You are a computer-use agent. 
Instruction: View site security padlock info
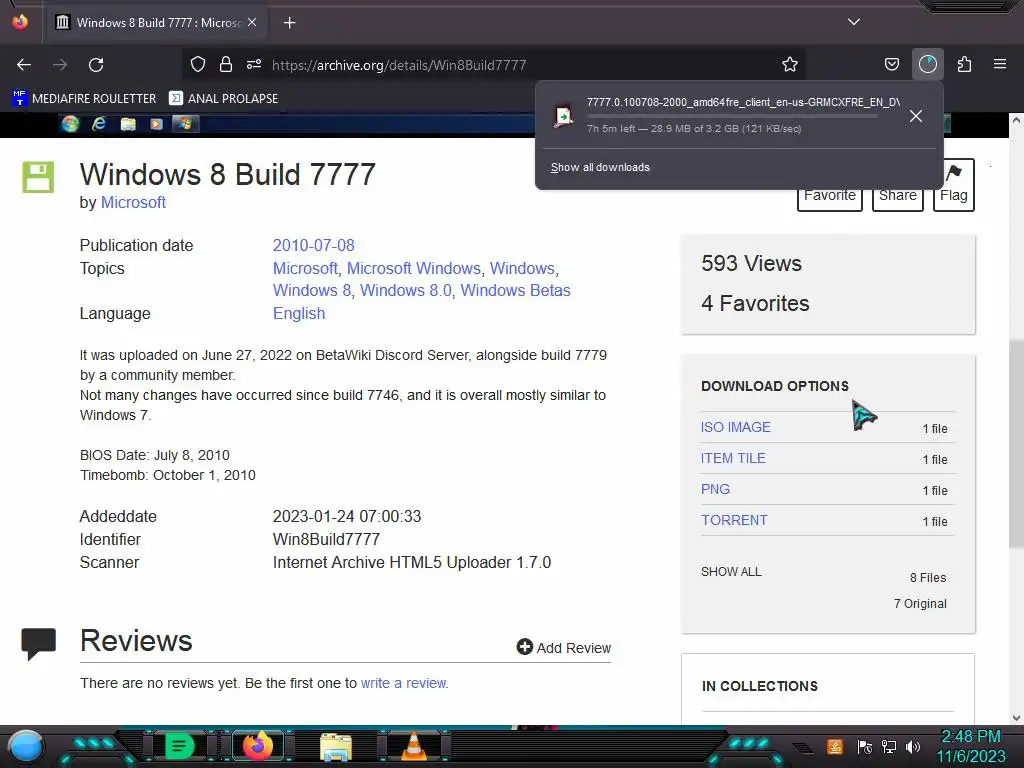tap(226, 65)
